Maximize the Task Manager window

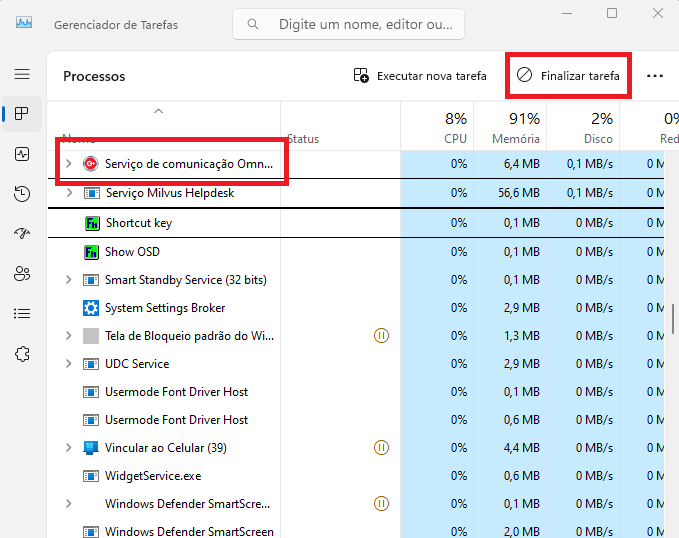click(x=612, y=13)
